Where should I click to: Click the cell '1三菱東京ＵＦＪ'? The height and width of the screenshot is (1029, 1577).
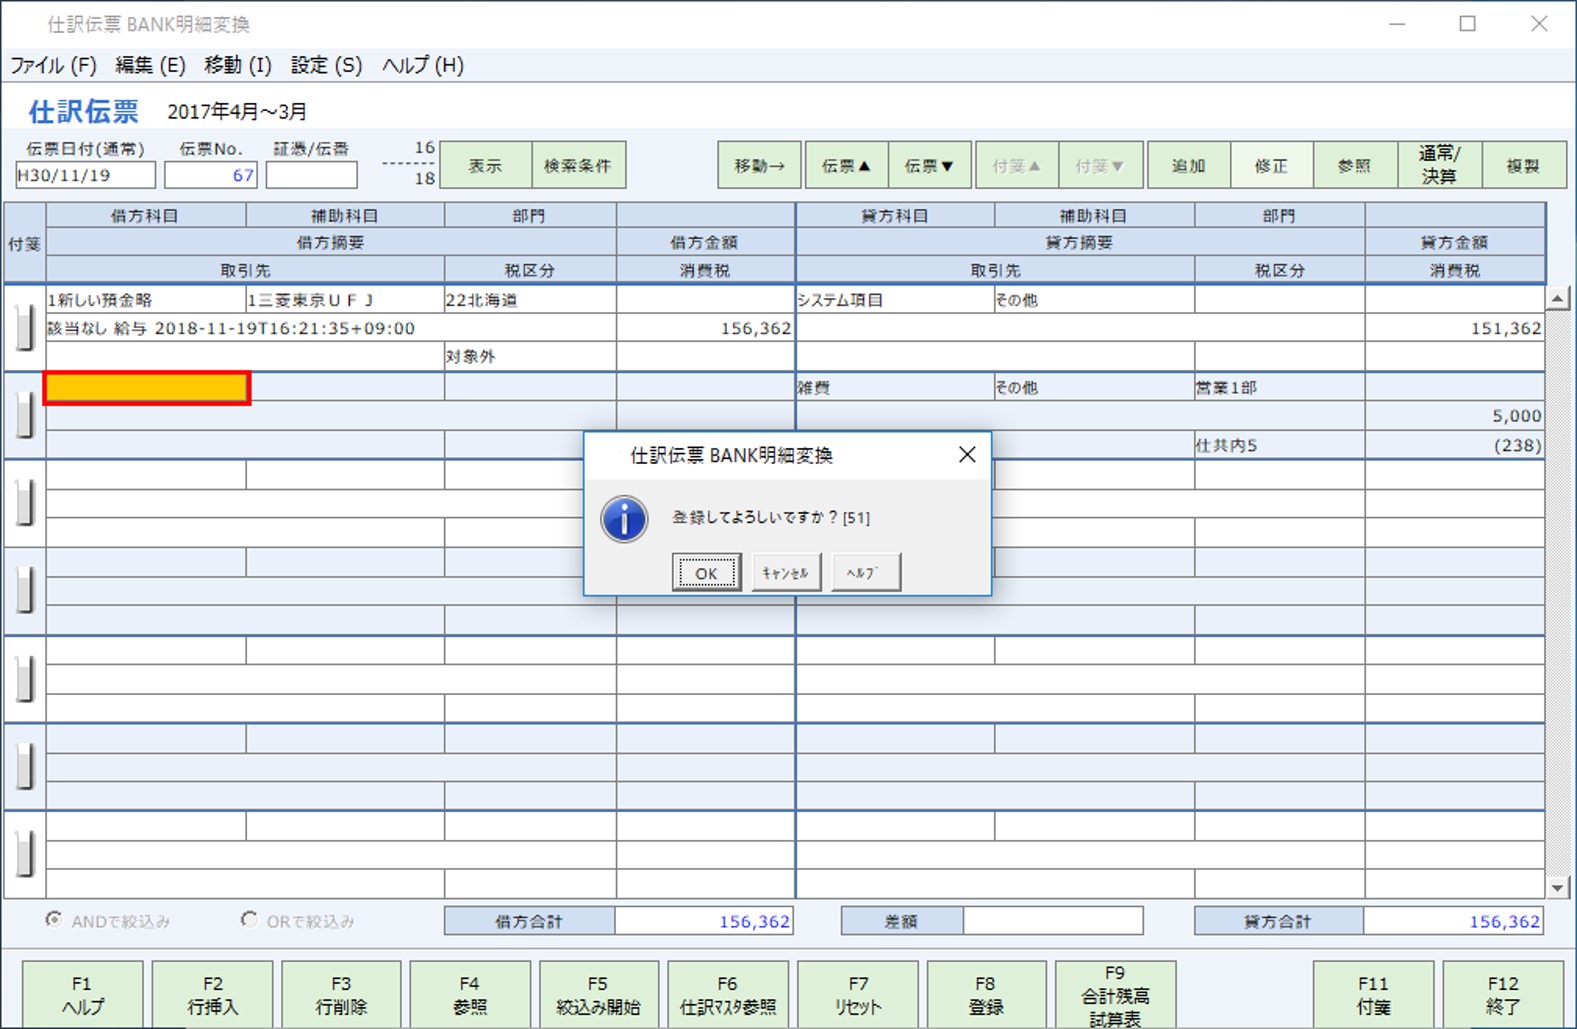(345, 300)
